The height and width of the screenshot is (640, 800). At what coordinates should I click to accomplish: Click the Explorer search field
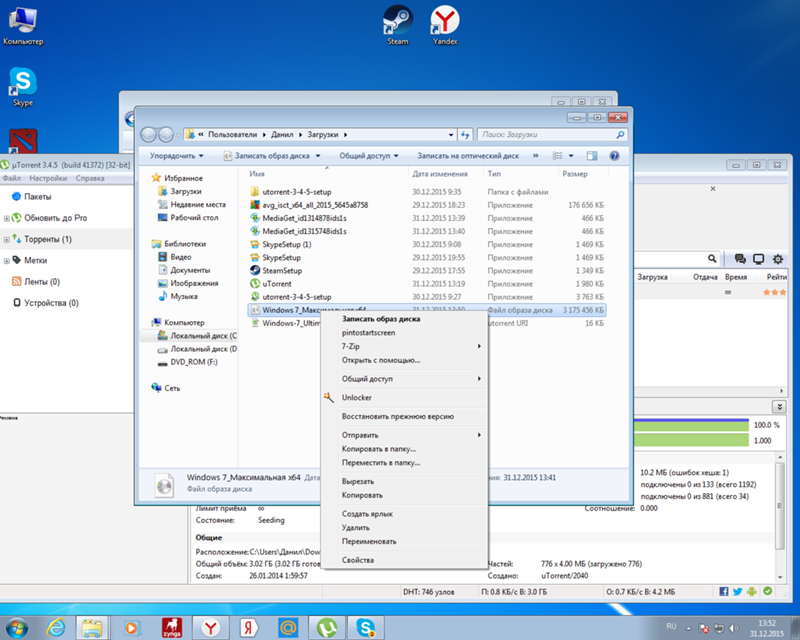click(x=553, y=135)
